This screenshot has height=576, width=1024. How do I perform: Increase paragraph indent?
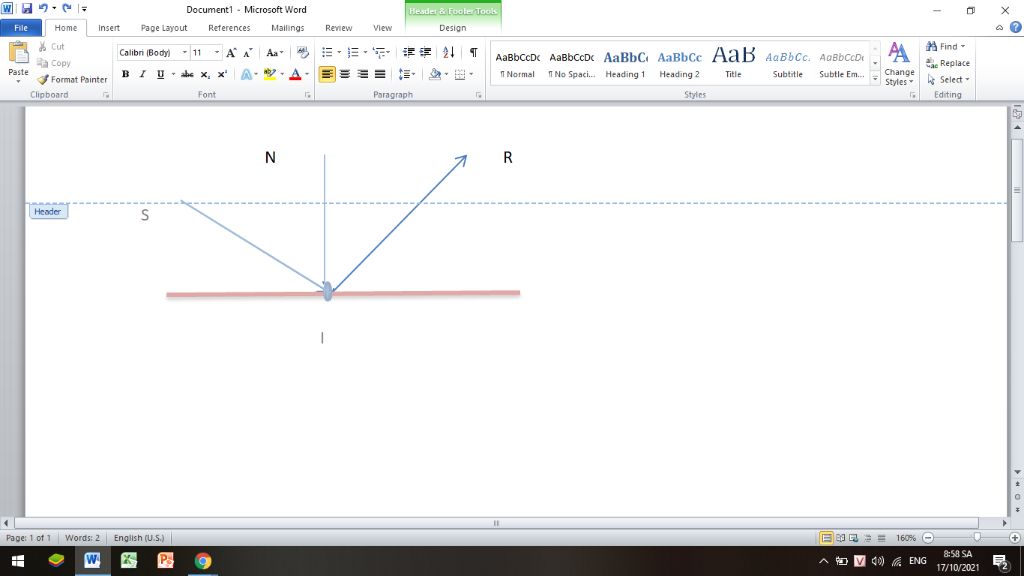click(x=426, y=52)
